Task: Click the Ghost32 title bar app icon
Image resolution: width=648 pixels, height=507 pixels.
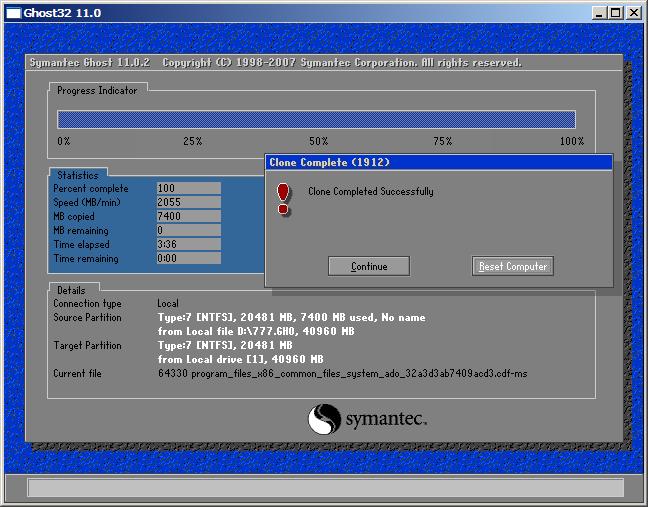Action: point(12,13)
